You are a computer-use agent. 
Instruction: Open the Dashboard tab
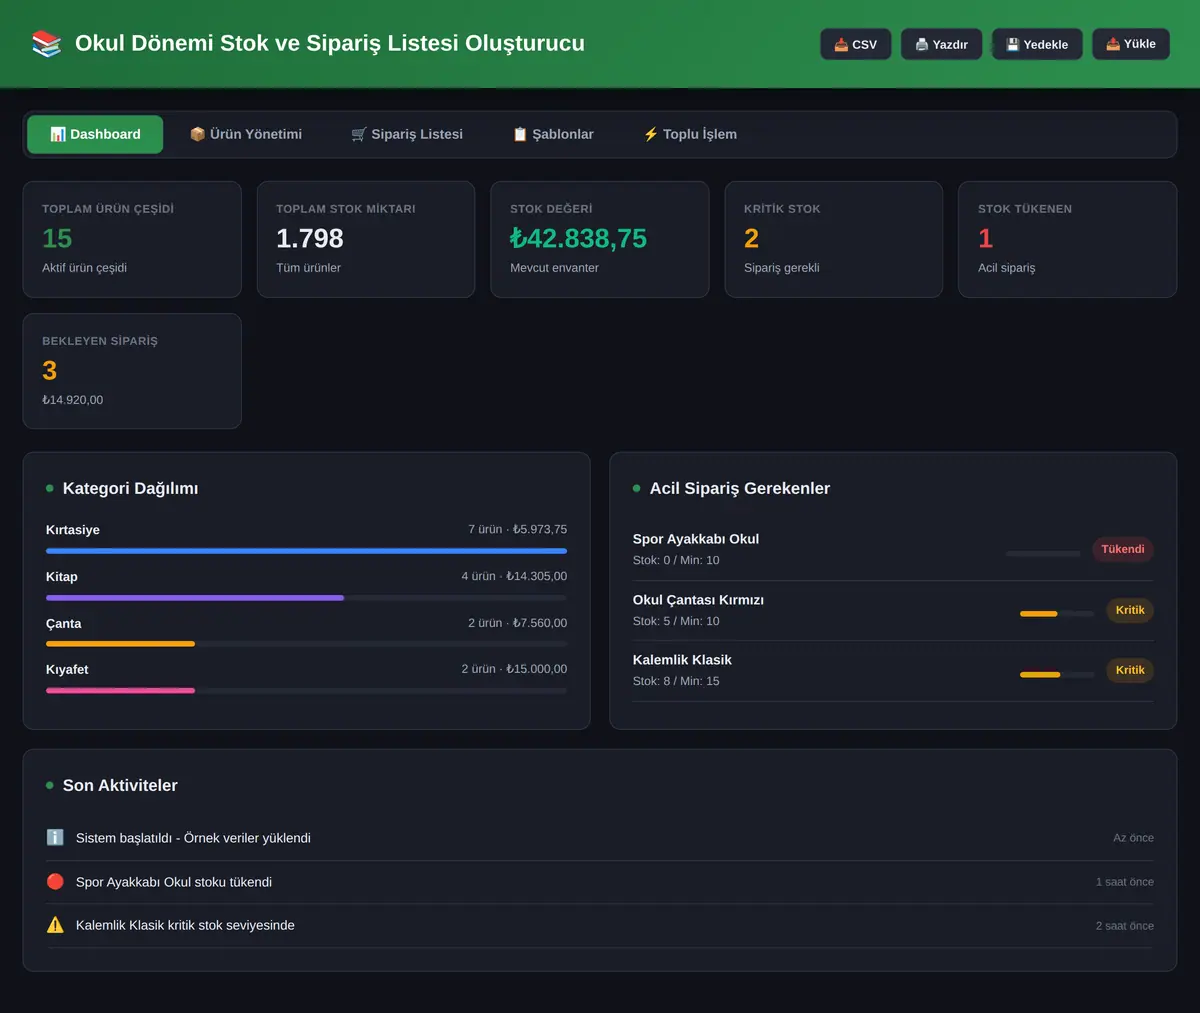(x=95, y=134)
